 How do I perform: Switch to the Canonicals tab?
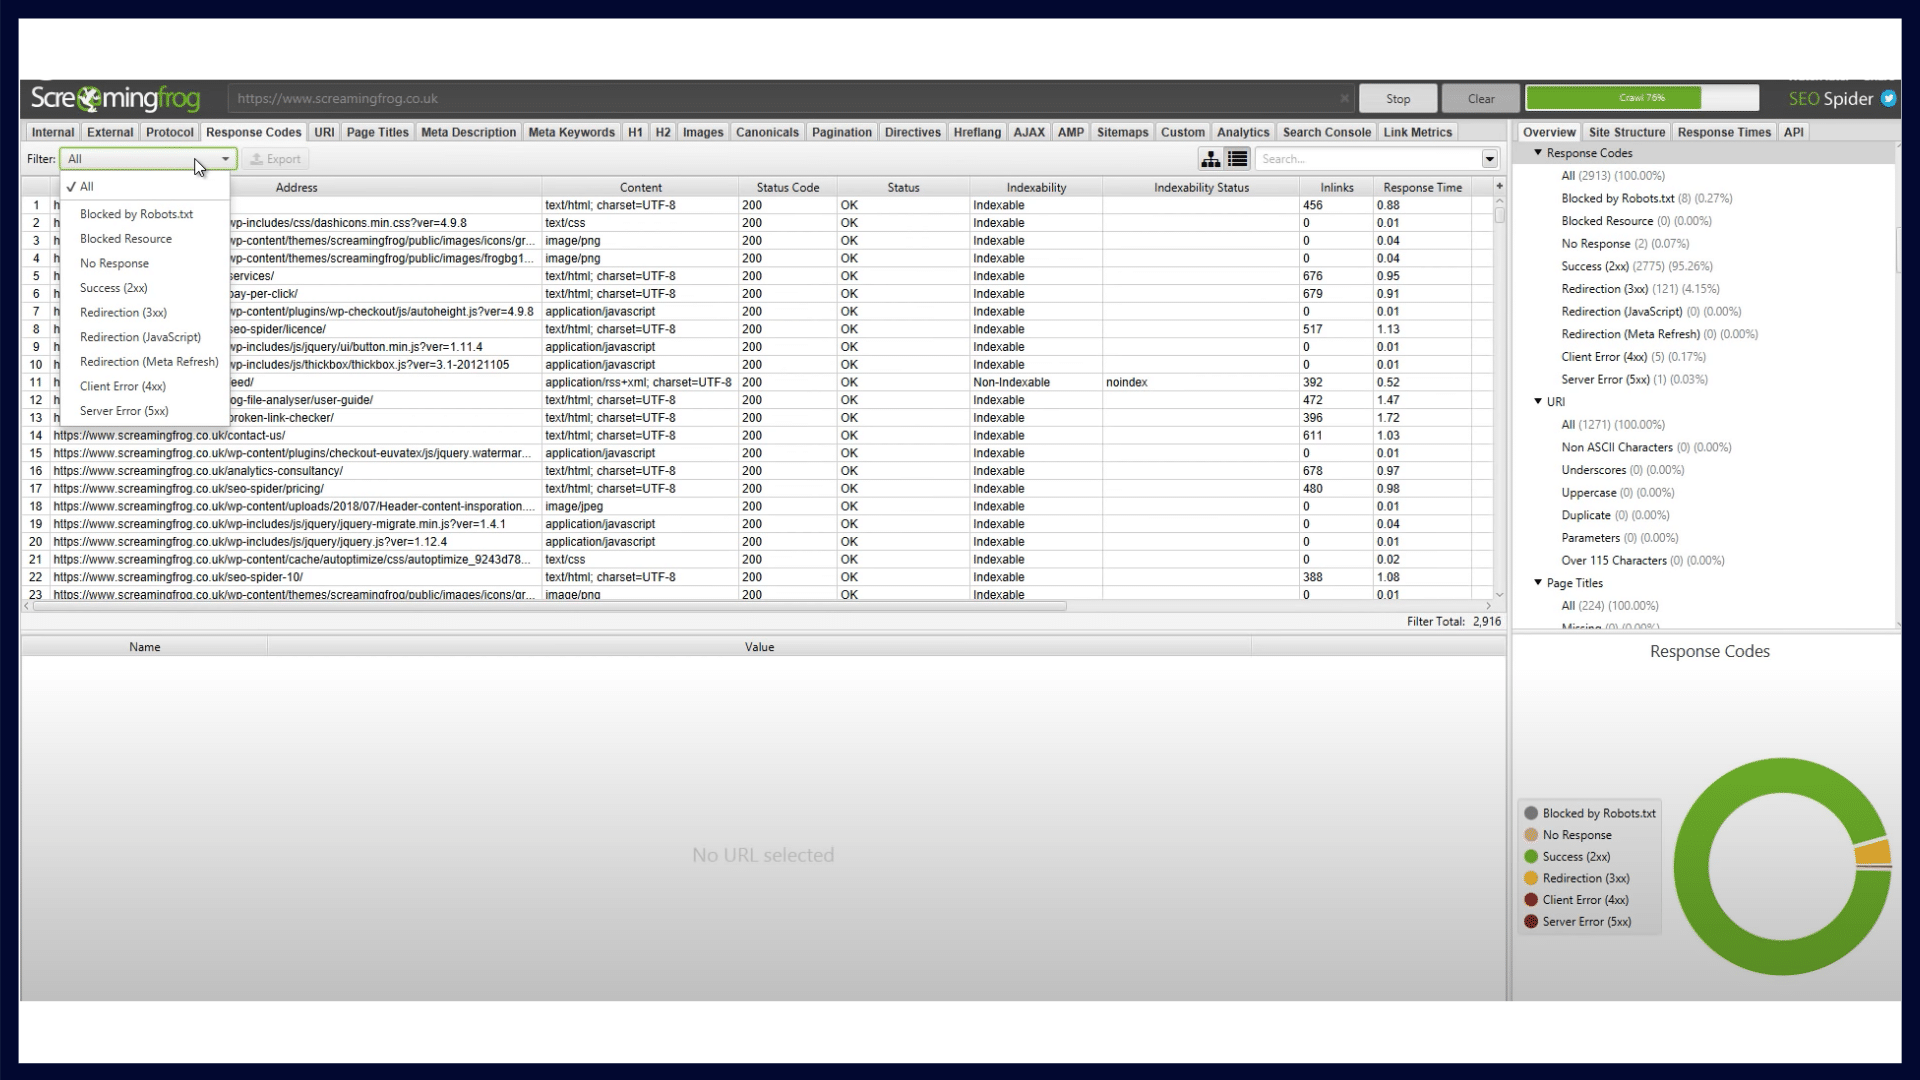click(767, 132)
